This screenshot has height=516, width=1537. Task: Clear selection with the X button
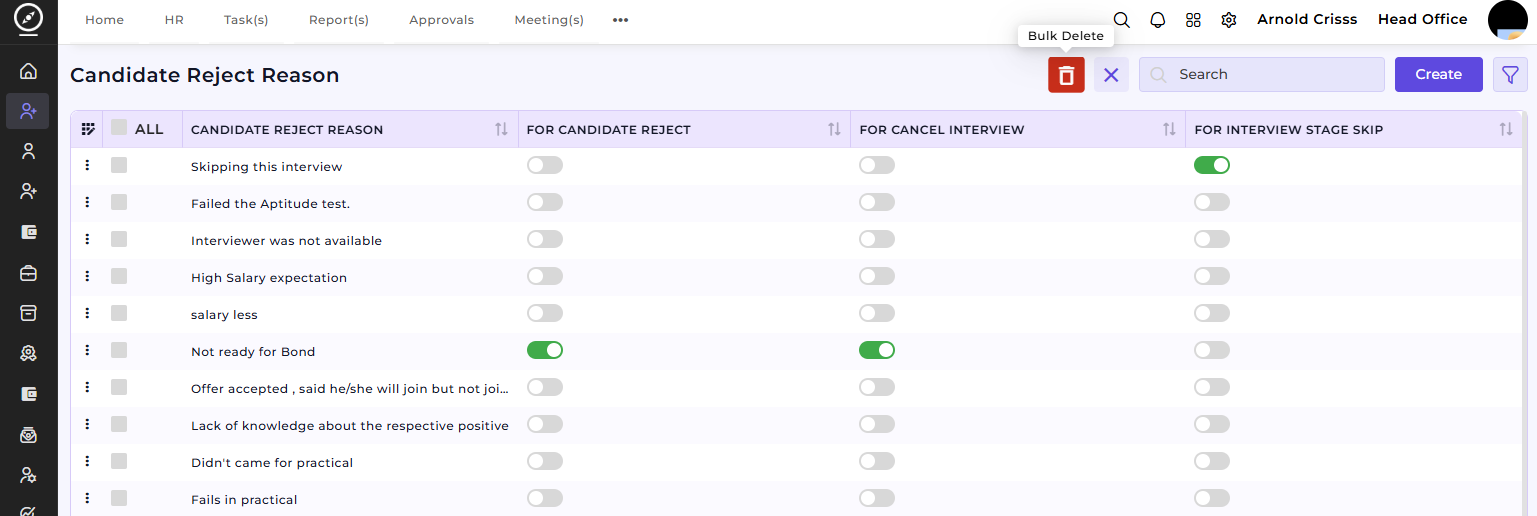[x=1111, y=75]
